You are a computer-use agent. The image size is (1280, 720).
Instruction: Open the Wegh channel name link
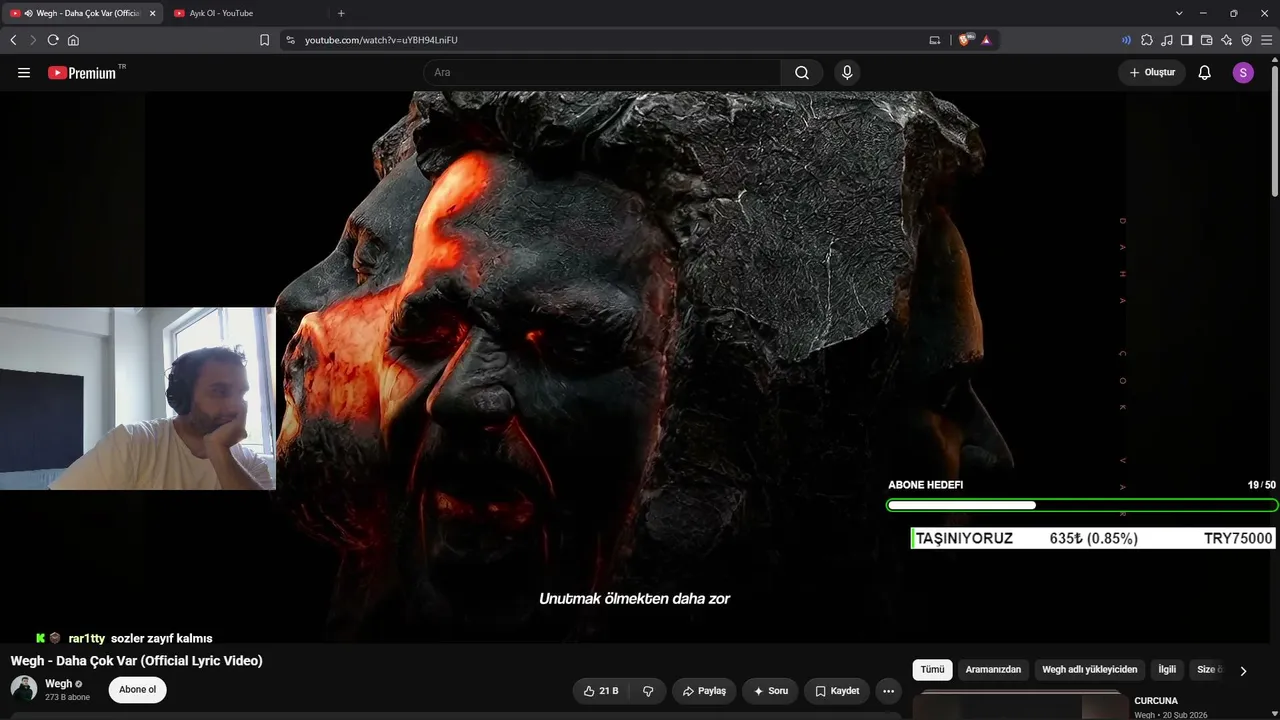tap(58, 684)
